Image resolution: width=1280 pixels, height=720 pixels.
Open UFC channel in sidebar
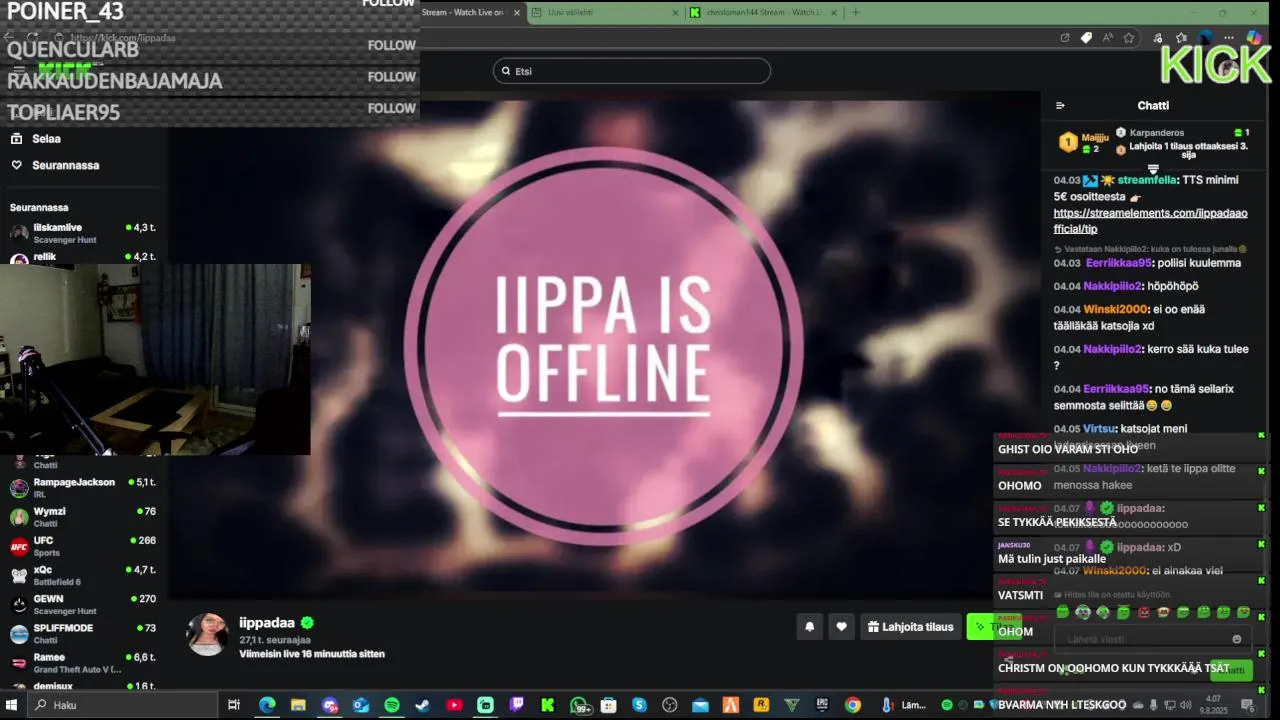click(x=83, y=546)
